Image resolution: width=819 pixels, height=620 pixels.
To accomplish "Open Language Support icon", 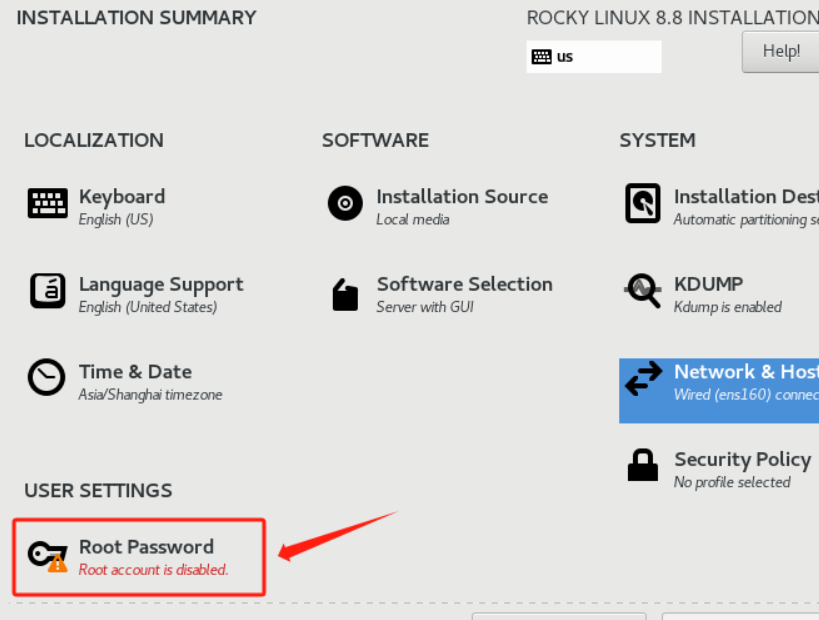I will pos(47,291).
